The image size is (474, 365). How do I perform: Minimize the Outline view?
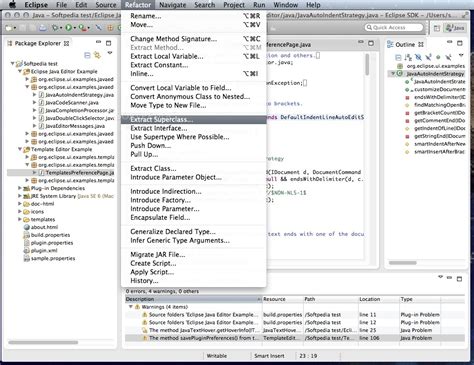coord(450,42)
